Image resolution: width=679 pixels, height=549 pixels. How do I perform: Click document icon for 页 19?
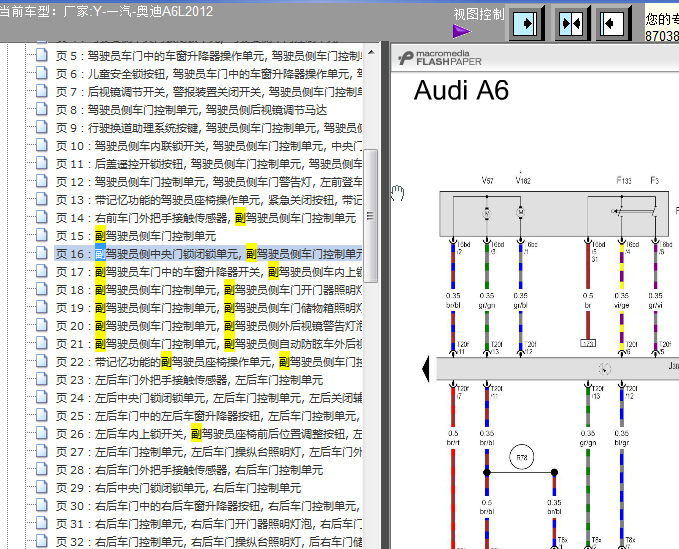(42, 307)
